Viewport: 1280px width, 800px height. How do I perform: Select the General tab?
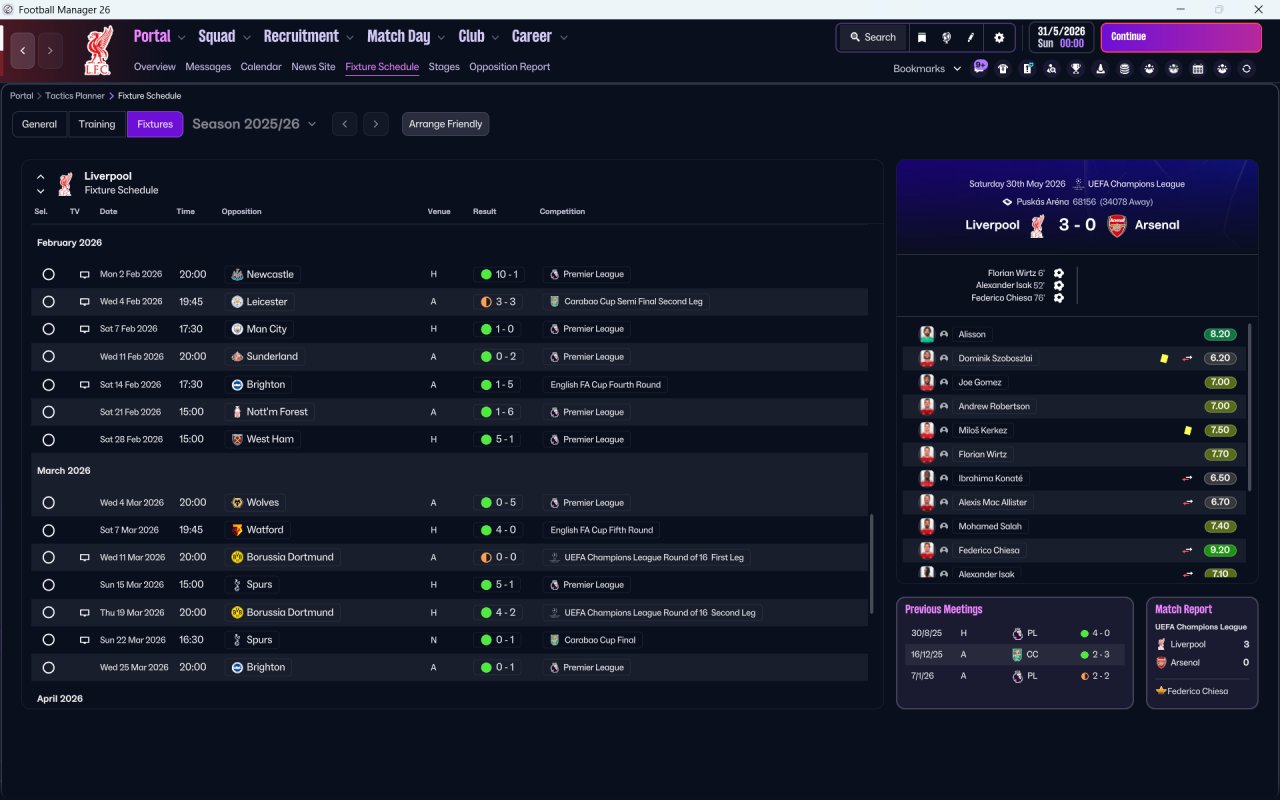(x=40, y=124)
